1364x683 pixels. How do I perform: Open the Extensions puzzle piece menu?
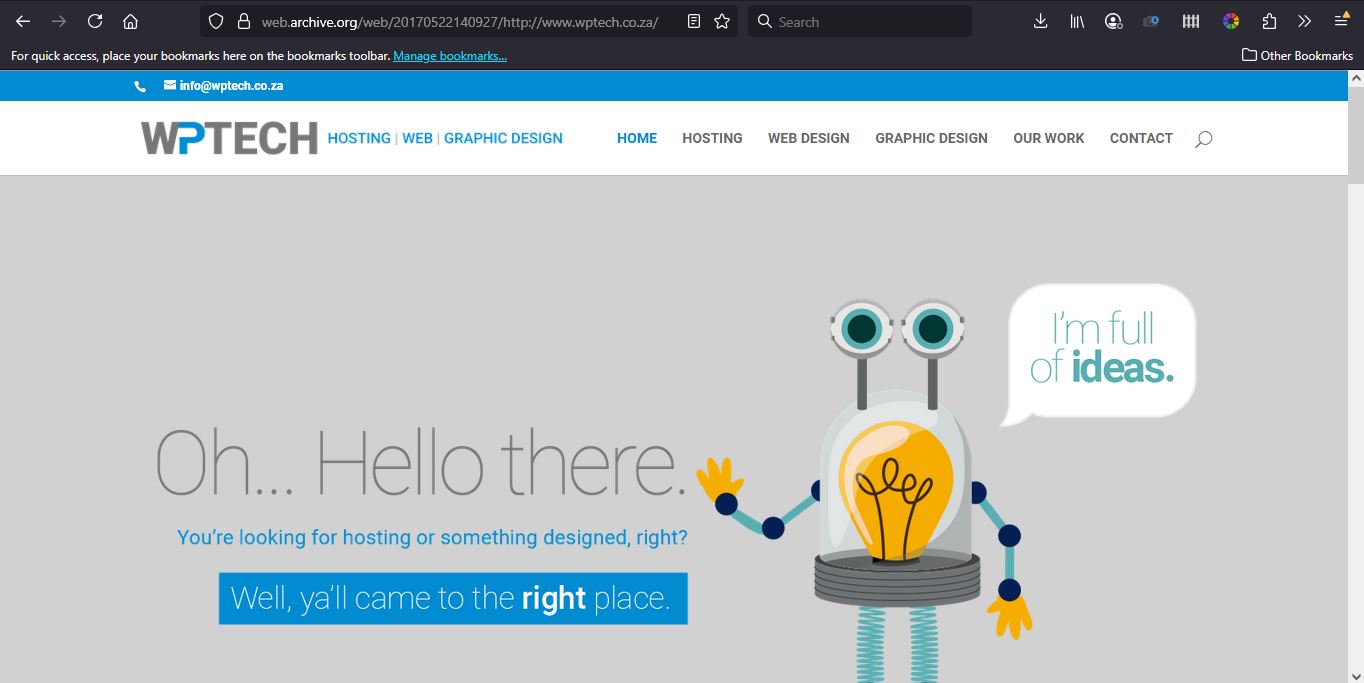tap(1269, 21)
